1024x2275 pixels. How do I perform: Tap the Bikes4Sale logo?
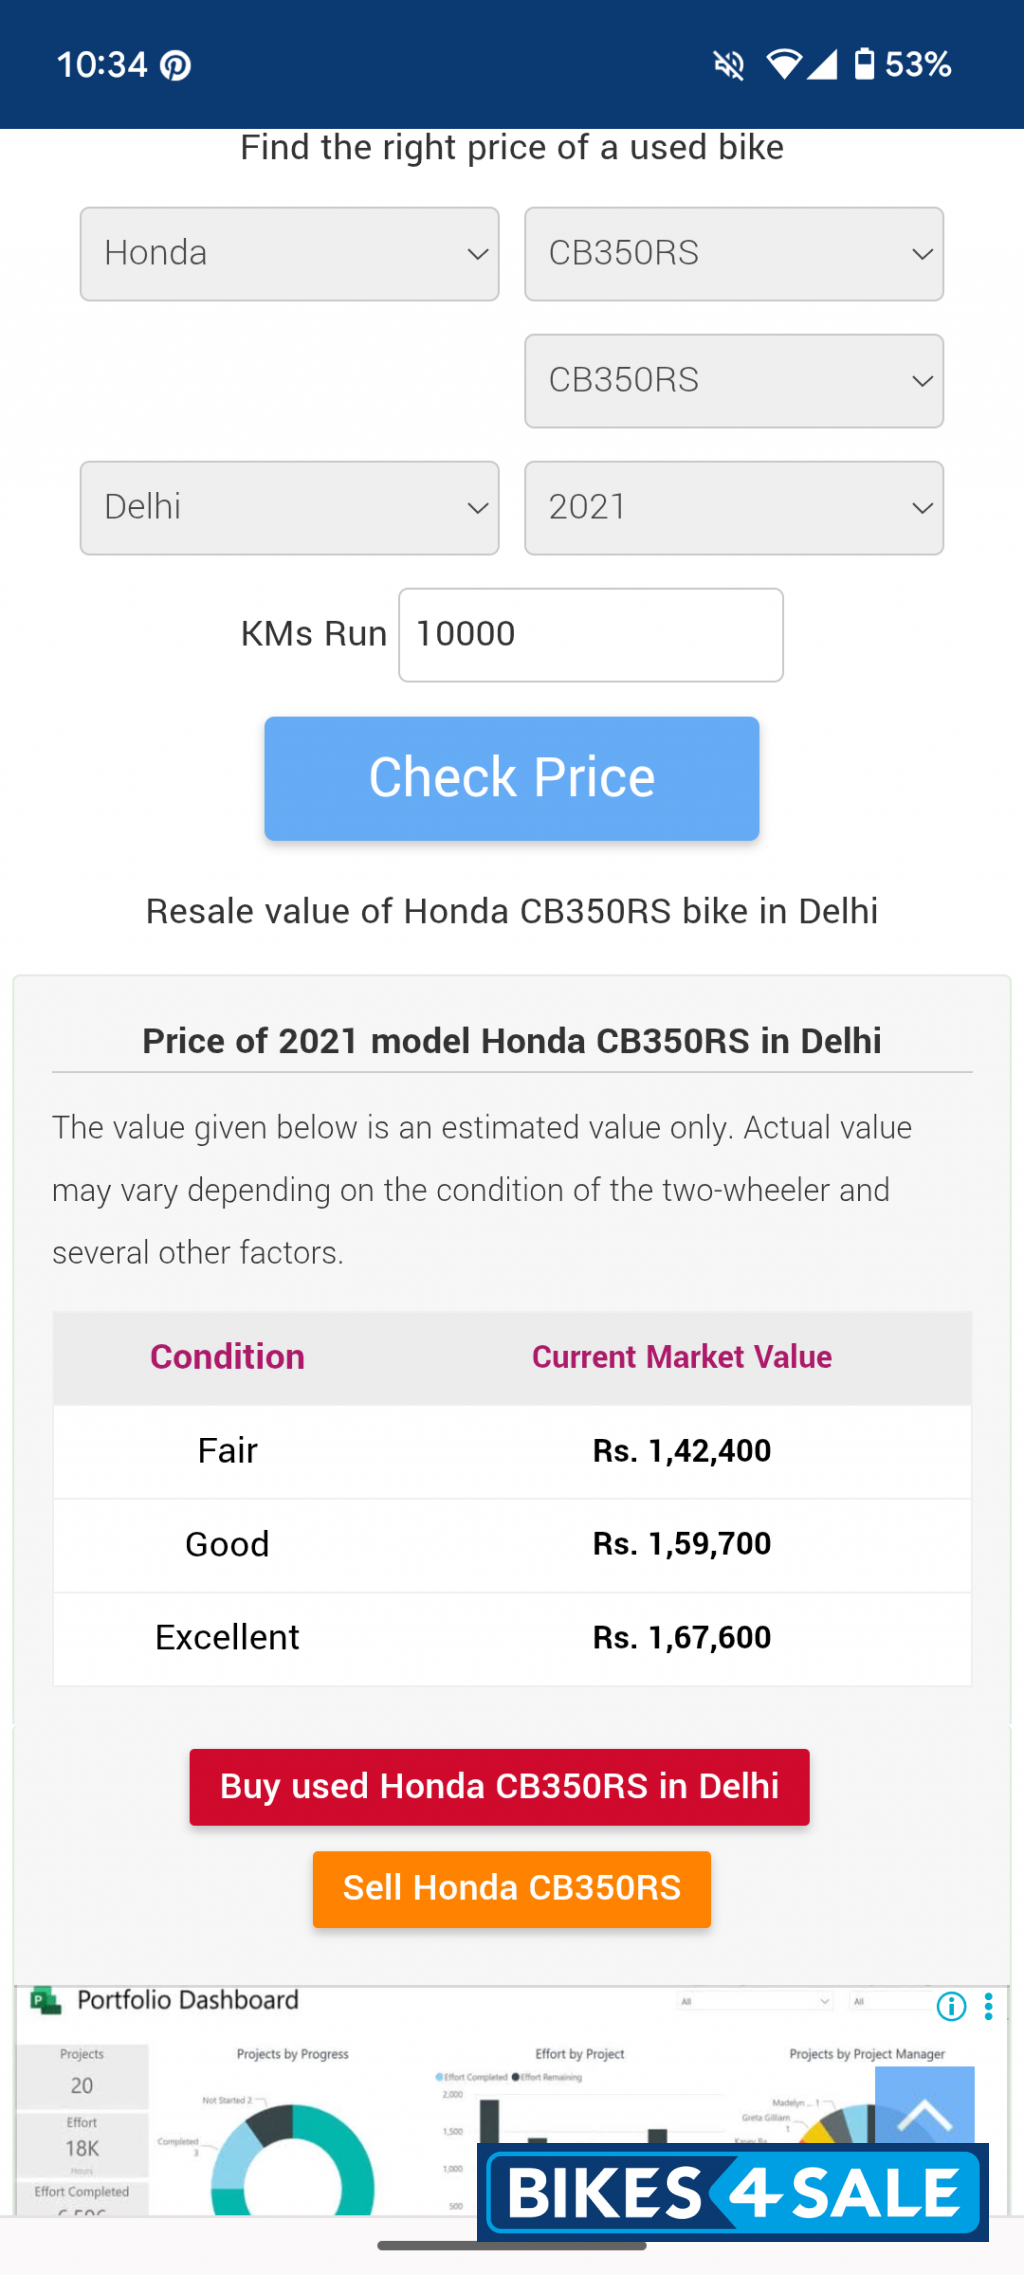(x=733, y=2192)
